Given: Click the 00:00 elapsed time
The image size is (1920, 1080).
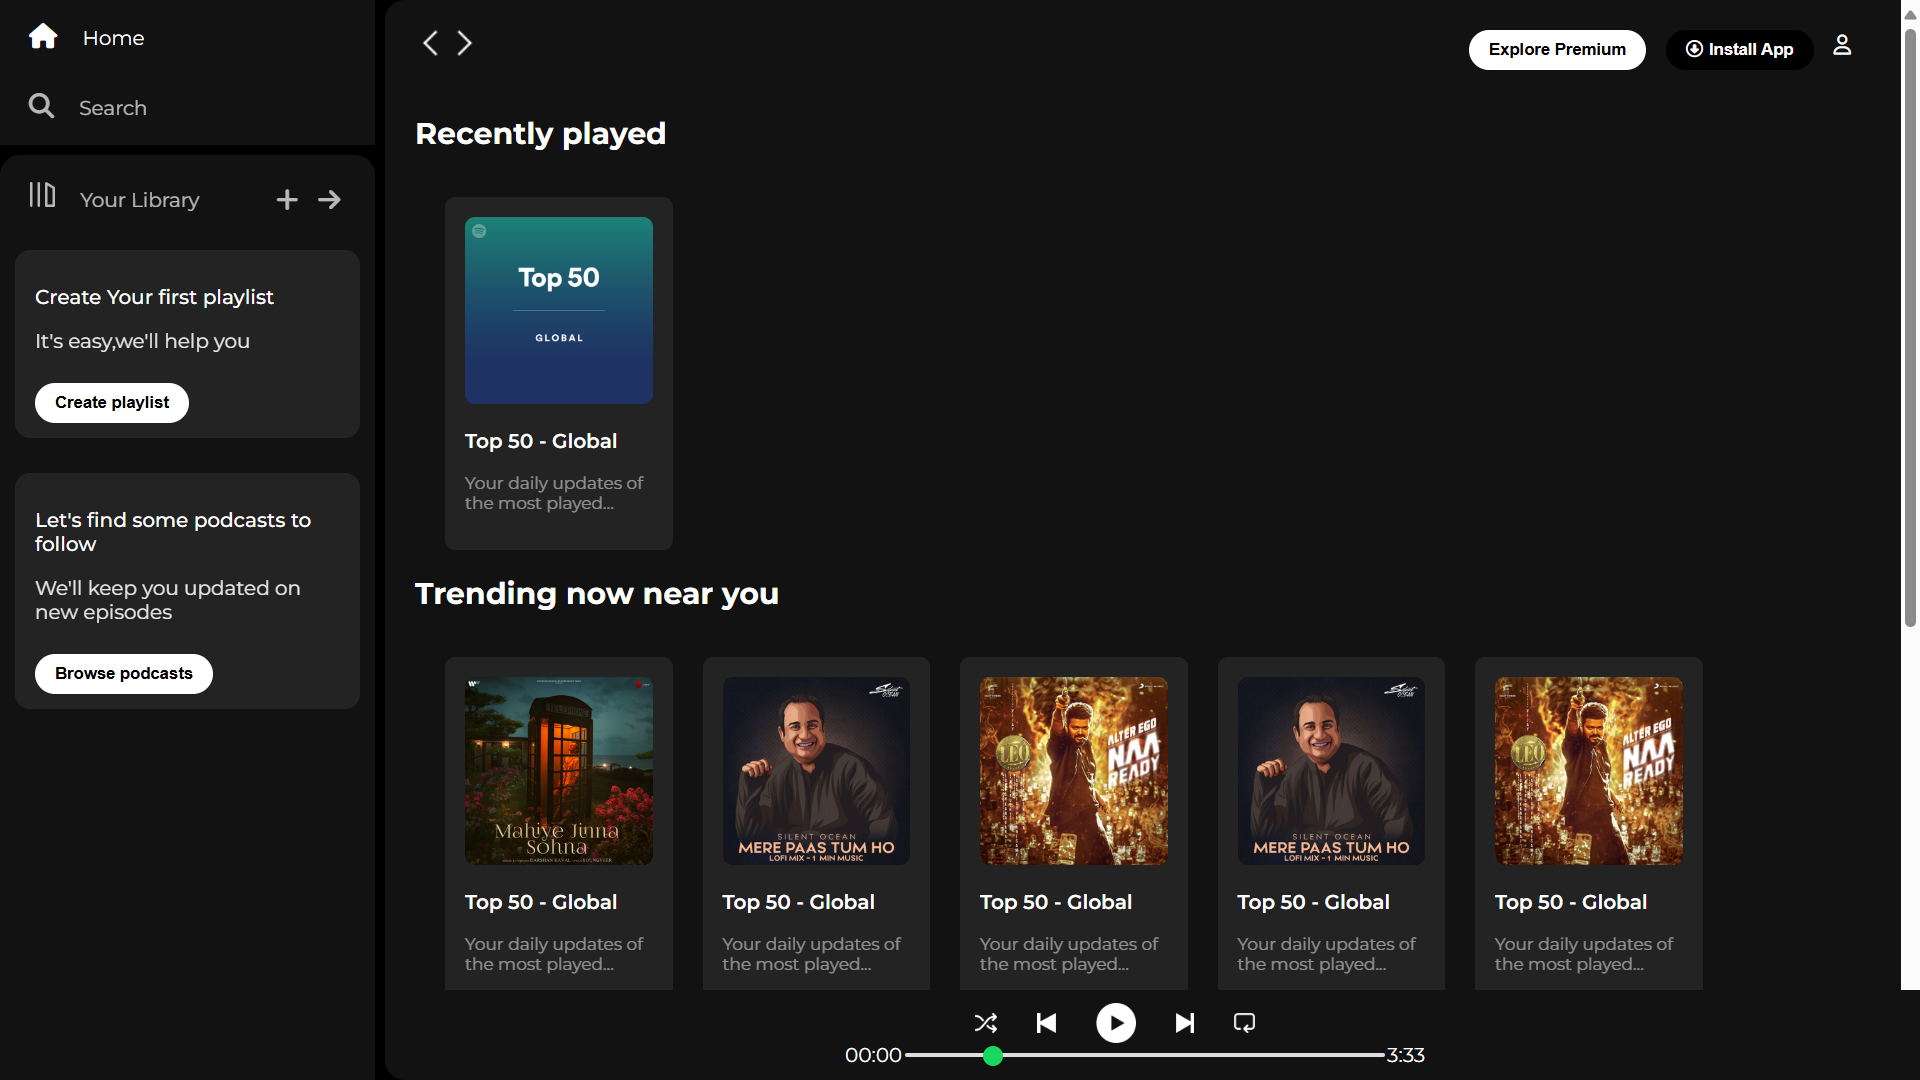Looking at the screenshot, I should pyautogui.click(x=873, y=1056).
